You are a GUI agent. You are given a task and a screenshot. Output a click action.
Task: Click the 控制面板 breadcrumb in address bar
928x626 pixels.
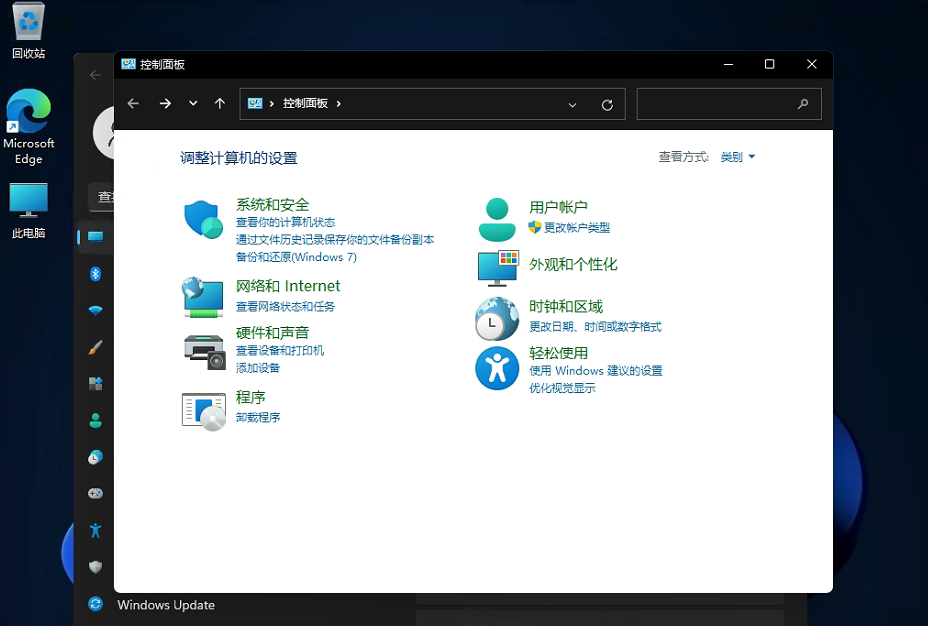pyautogui.click(x=305, y=104)
